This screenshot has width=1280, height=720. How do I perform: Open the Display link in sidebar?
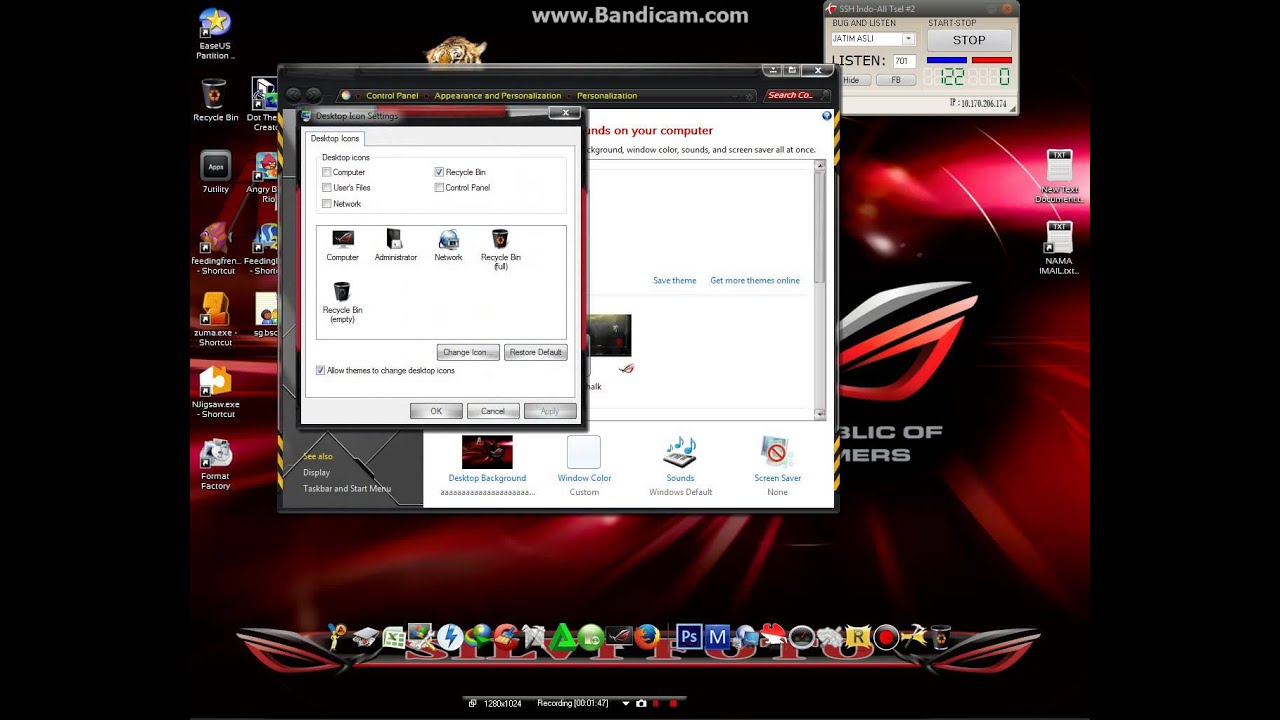(316, 473)
